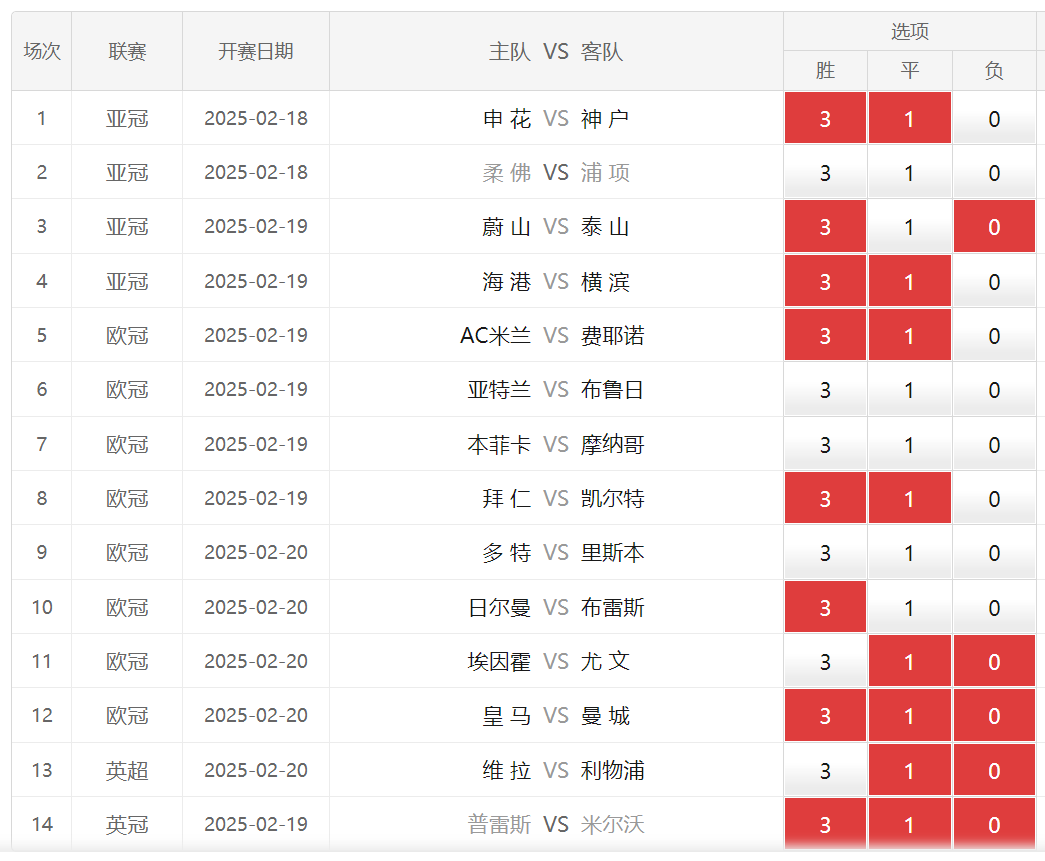Deselect 胜 option for 皇马 VS 曼城
This screenshot has width=1045, height=861.
pos(825,715)
